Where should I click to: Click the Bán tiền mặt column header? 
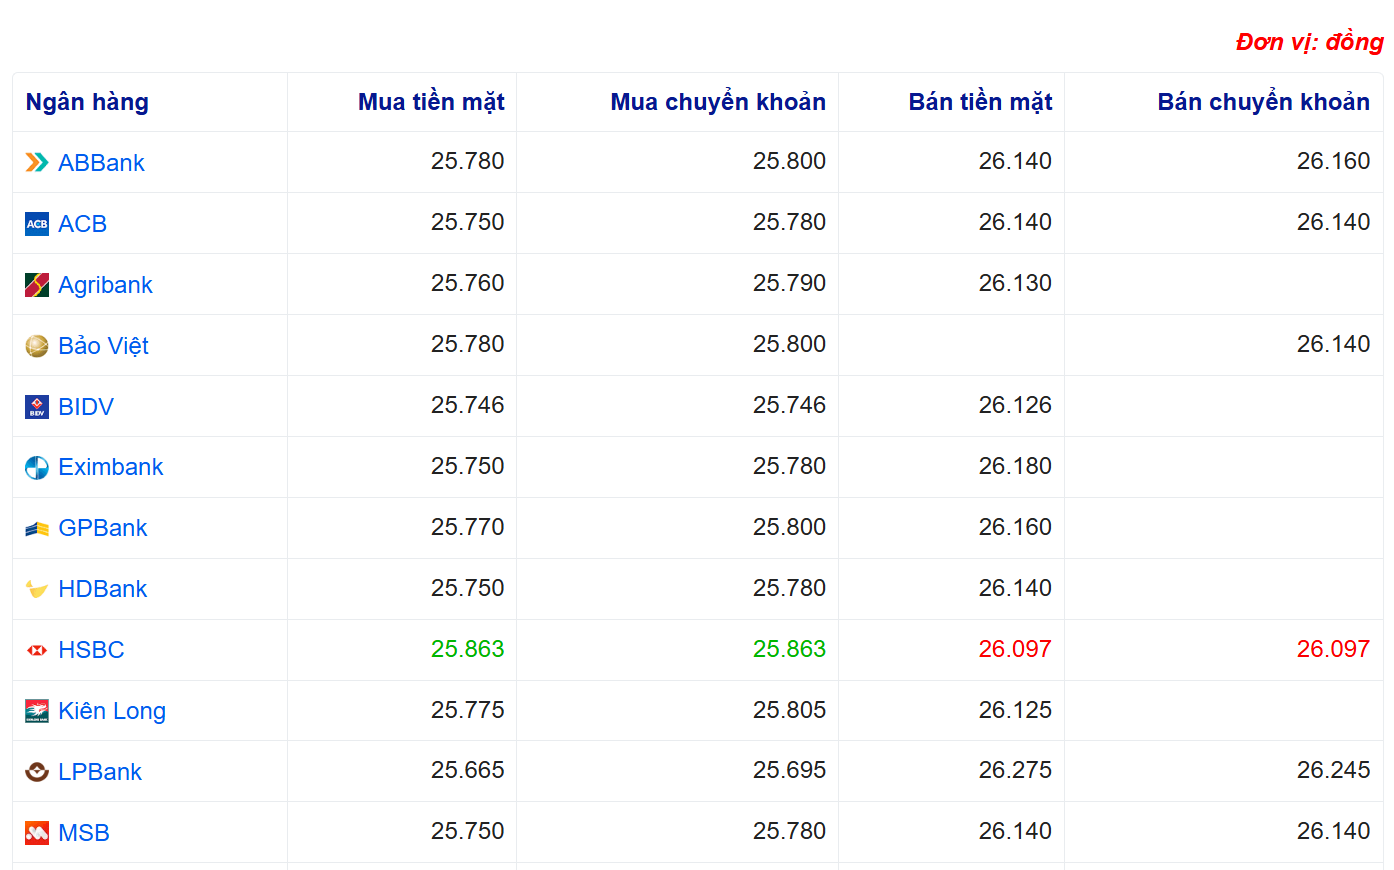coord(980,102)
